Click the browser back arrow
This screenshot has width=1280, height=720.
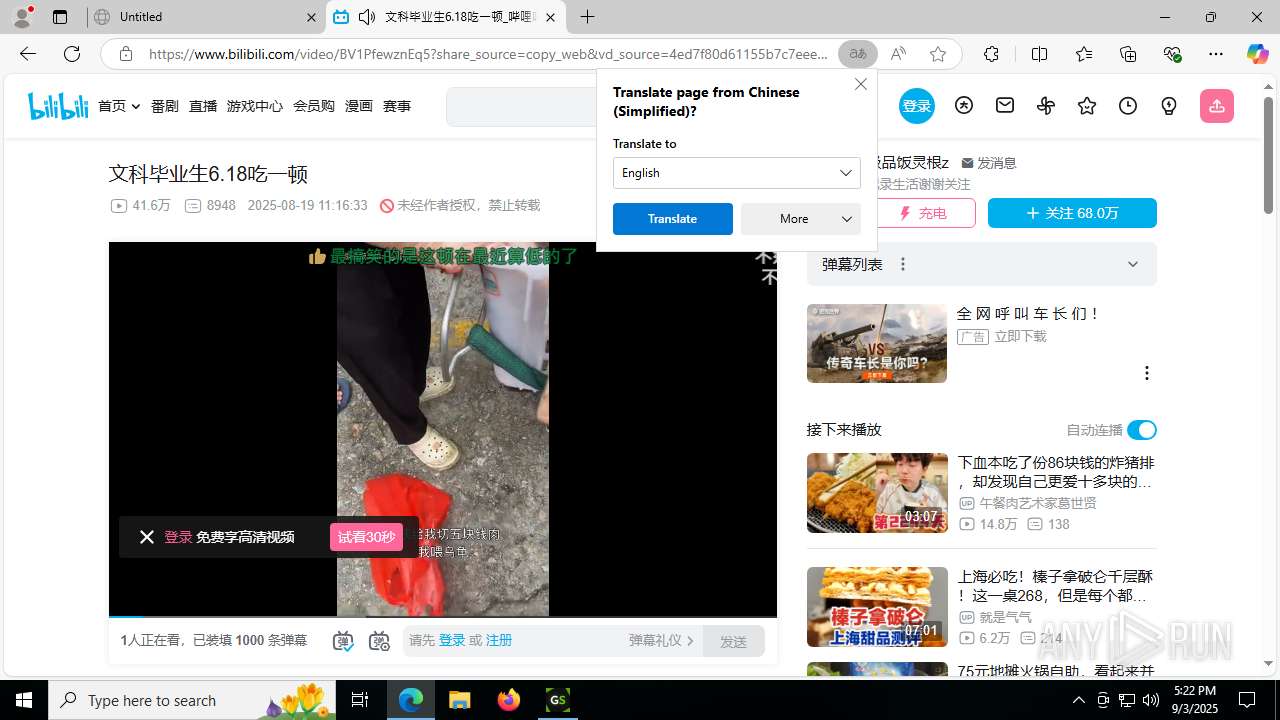coord(27,54)
